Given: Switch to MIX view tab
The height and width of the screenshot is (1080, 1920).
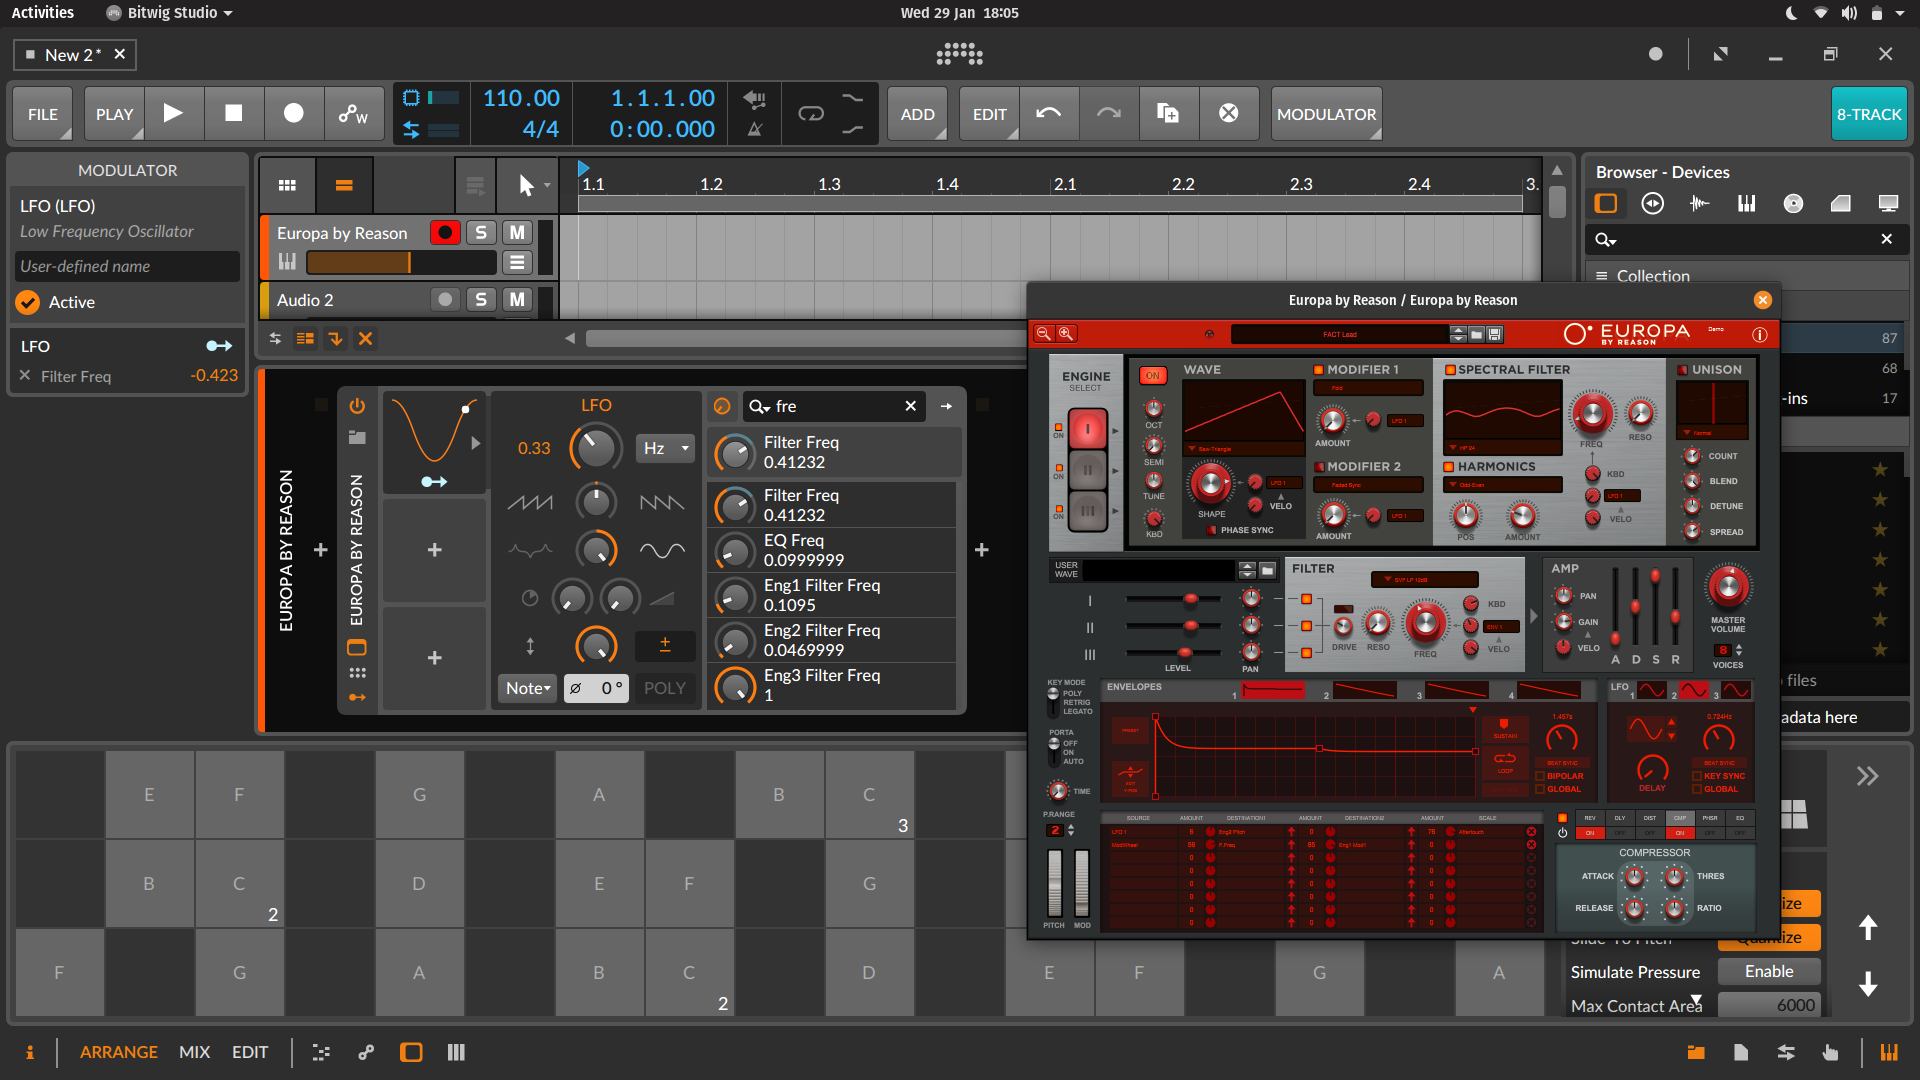Looking at the screenshot, I should point(194,1052).
